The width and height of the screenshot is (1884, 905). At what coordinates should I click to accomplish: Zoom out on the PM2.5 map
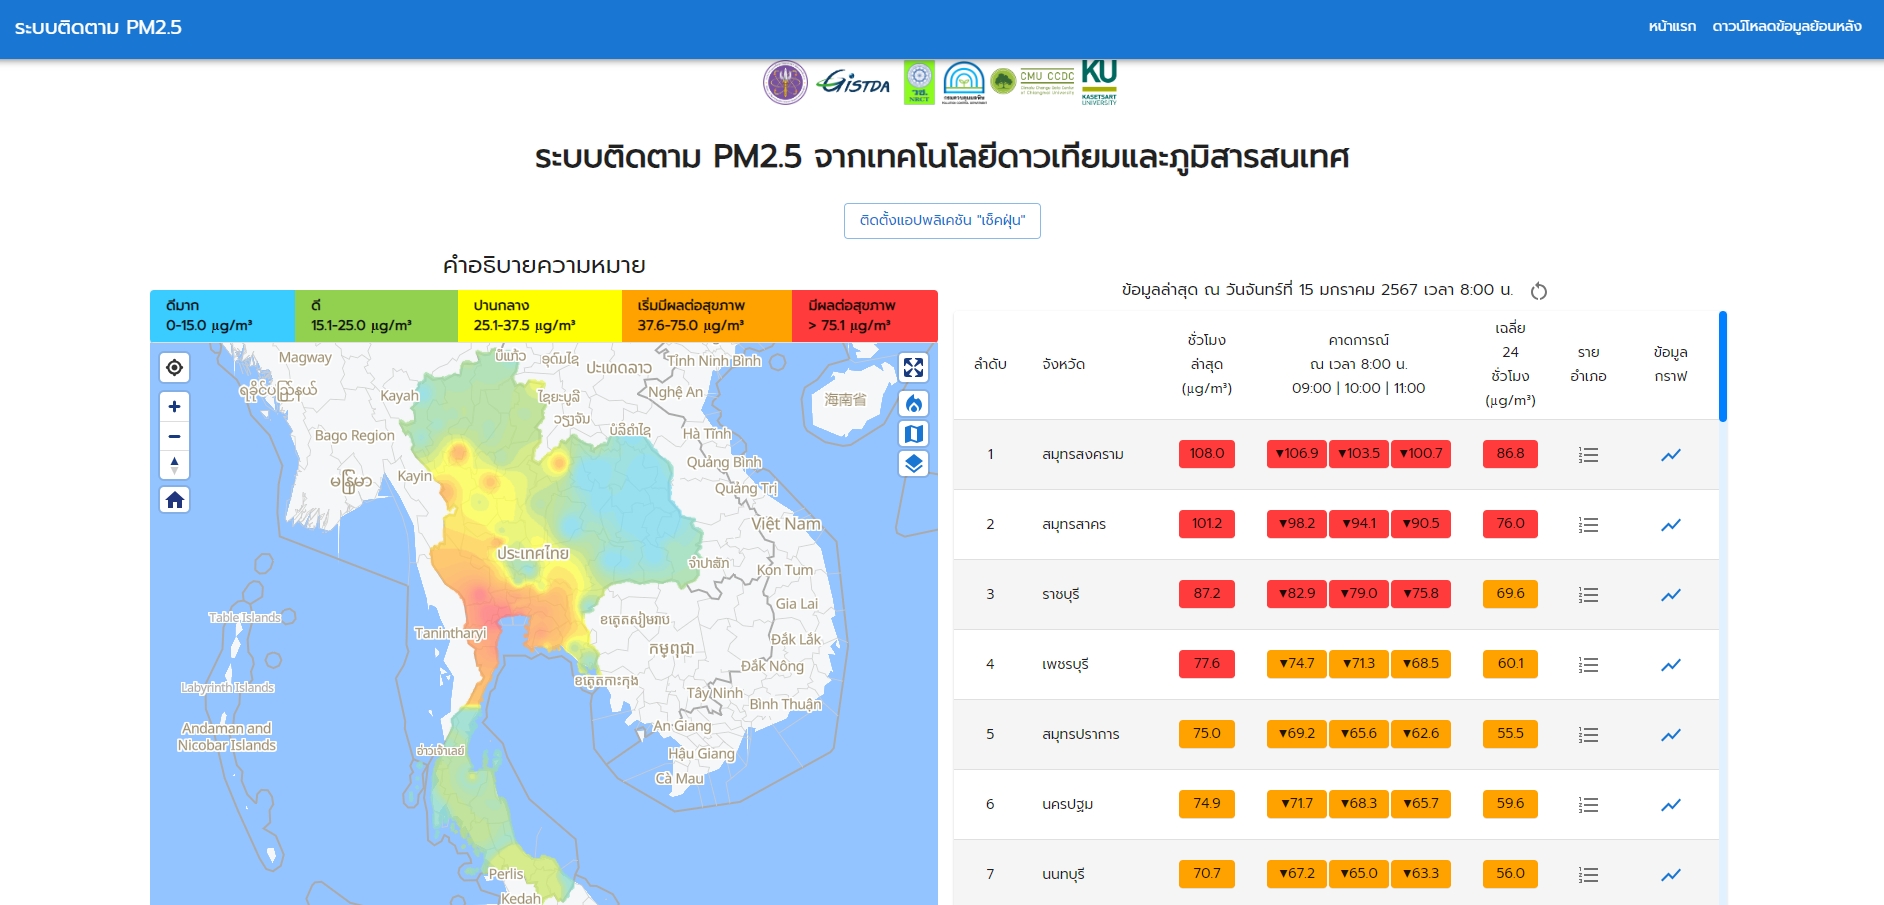pyautogui.click(x=174, y=436)
